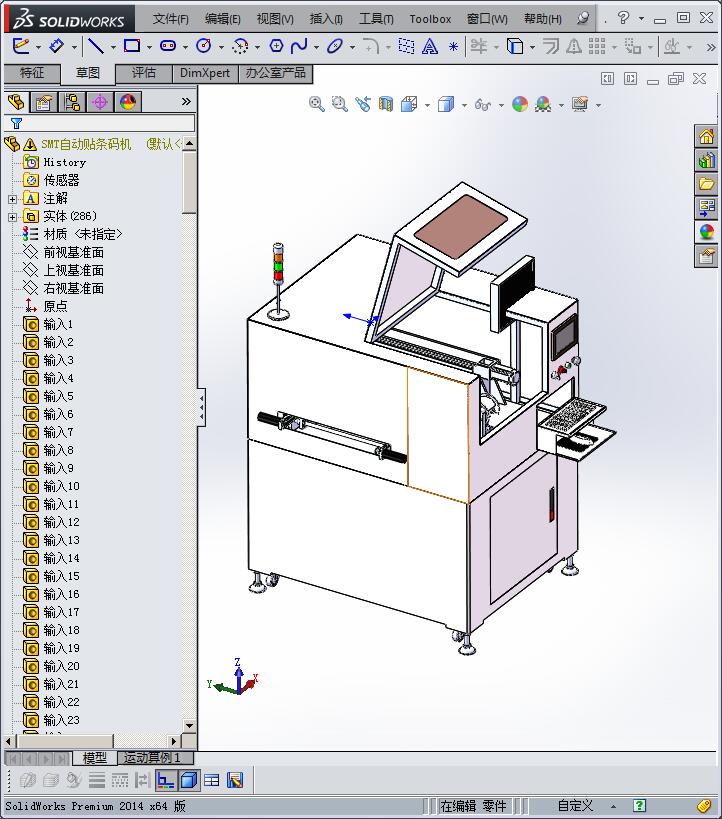The image size is (722, 819).
Task: Open the 编辑(E) menu
Action: (223, 19)
